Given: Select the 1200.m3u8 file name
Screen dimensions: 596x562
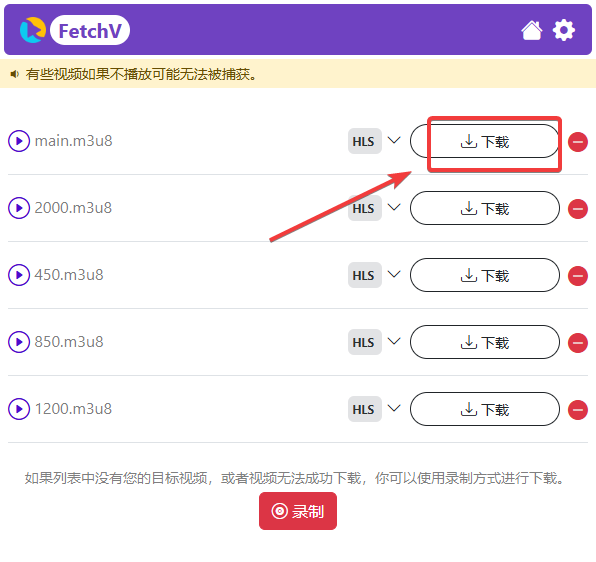Looking at the screenshot, I should (x=73, y=409).
